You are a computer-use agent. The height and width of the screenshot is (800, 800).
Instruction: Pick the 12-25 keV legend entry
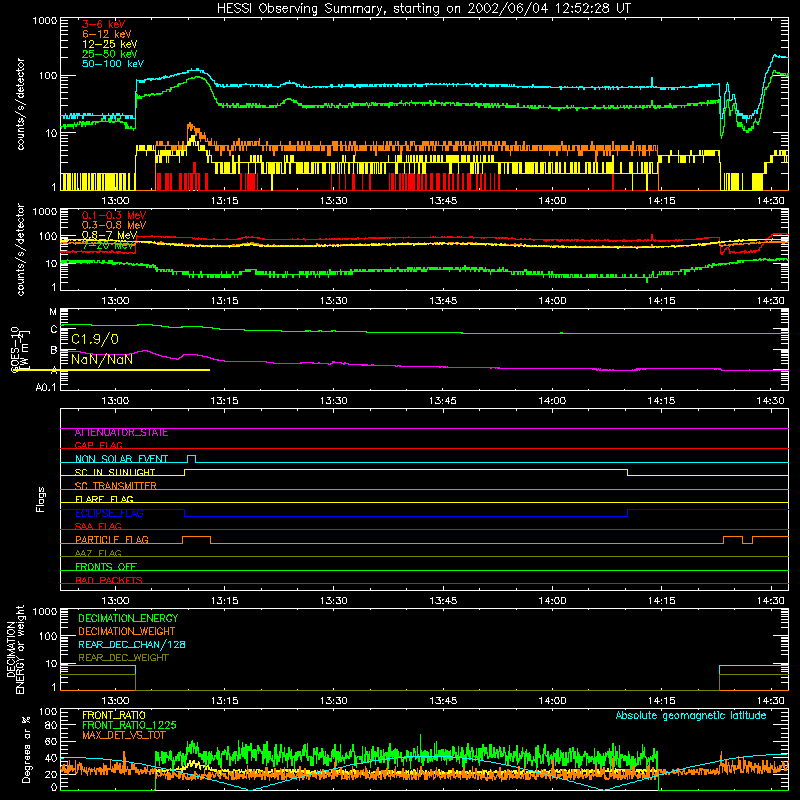pos(110,44)
